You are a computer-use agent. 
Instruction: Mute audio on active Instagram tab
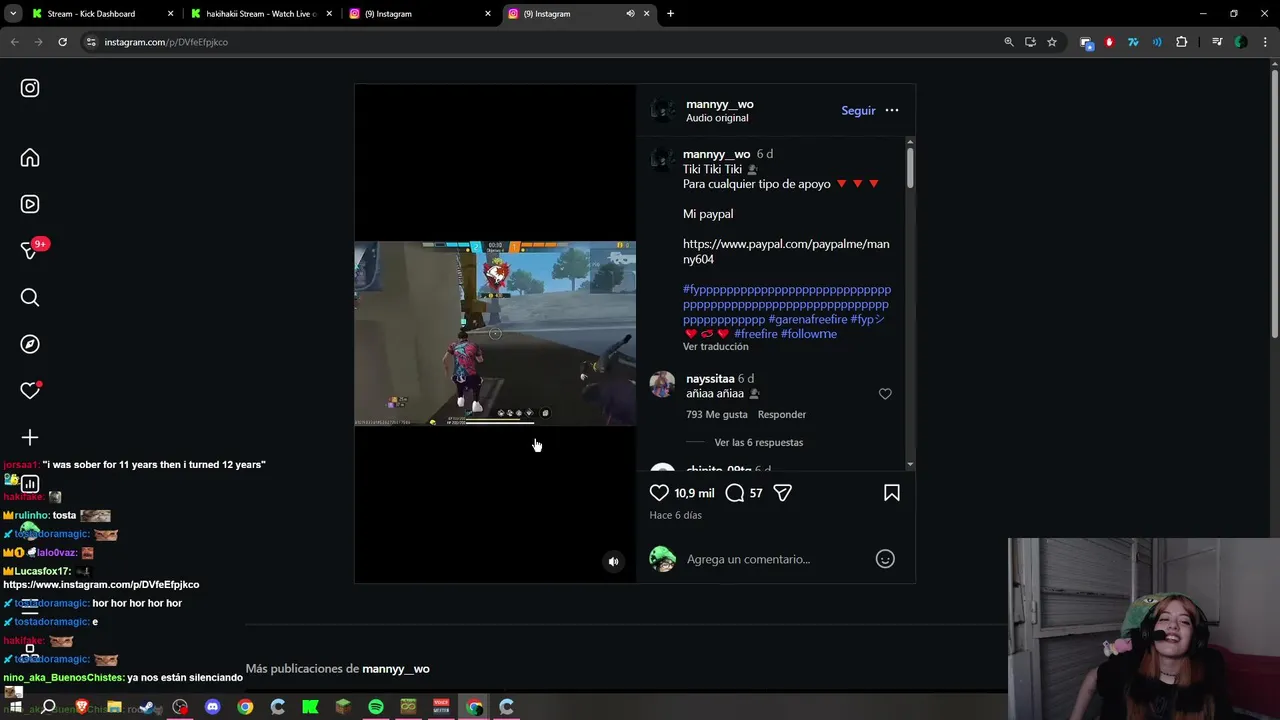(630, 14)
